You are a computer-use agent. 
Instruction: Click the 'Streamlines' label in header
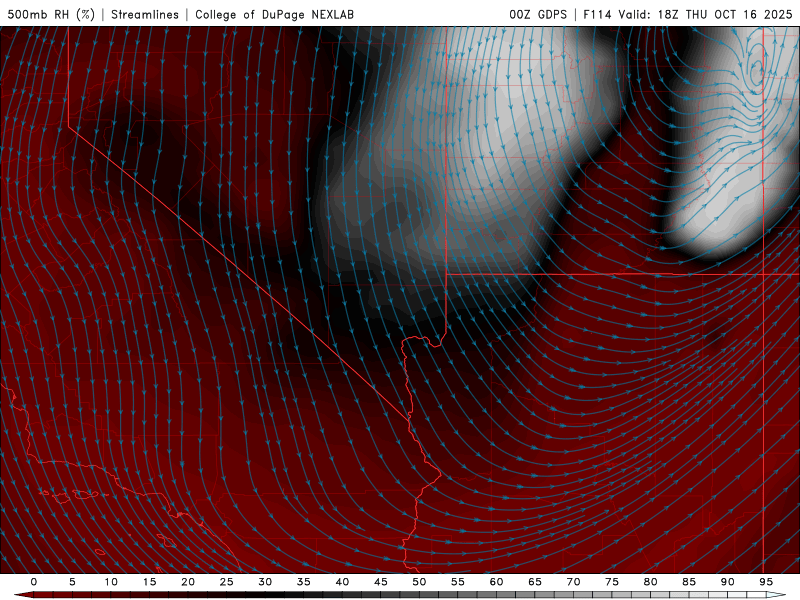click(x=145, y=14)
